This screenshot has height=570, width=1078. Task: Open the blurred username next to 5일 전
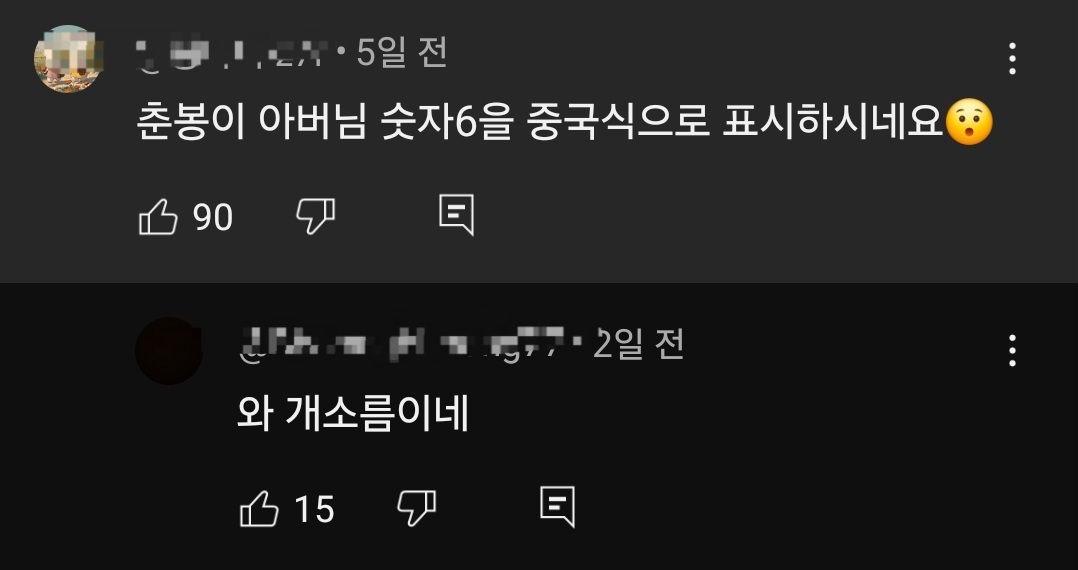coord(234,55)
